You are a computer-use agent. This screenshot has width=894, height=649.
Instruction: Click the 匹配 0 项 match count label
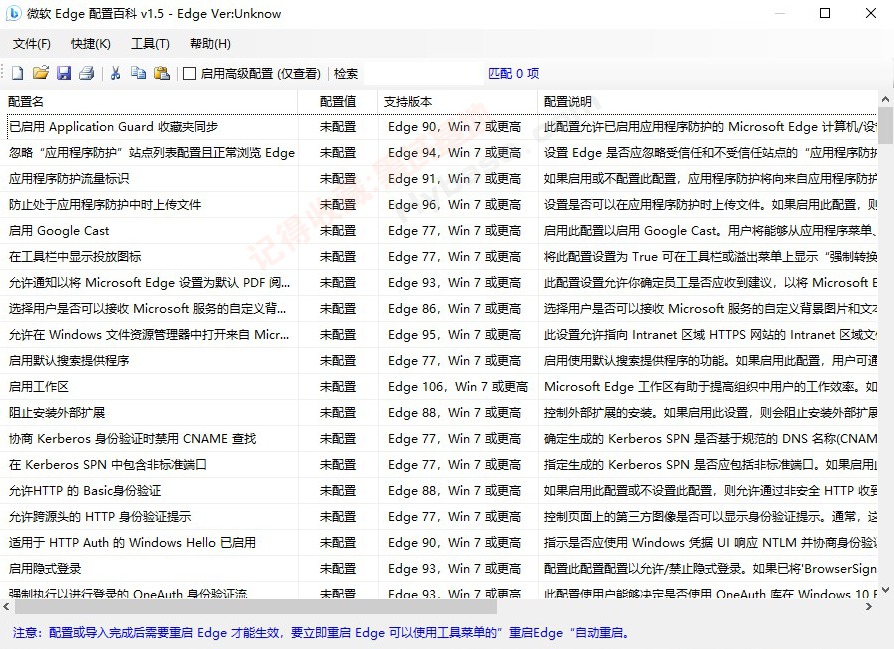(514, 74)
